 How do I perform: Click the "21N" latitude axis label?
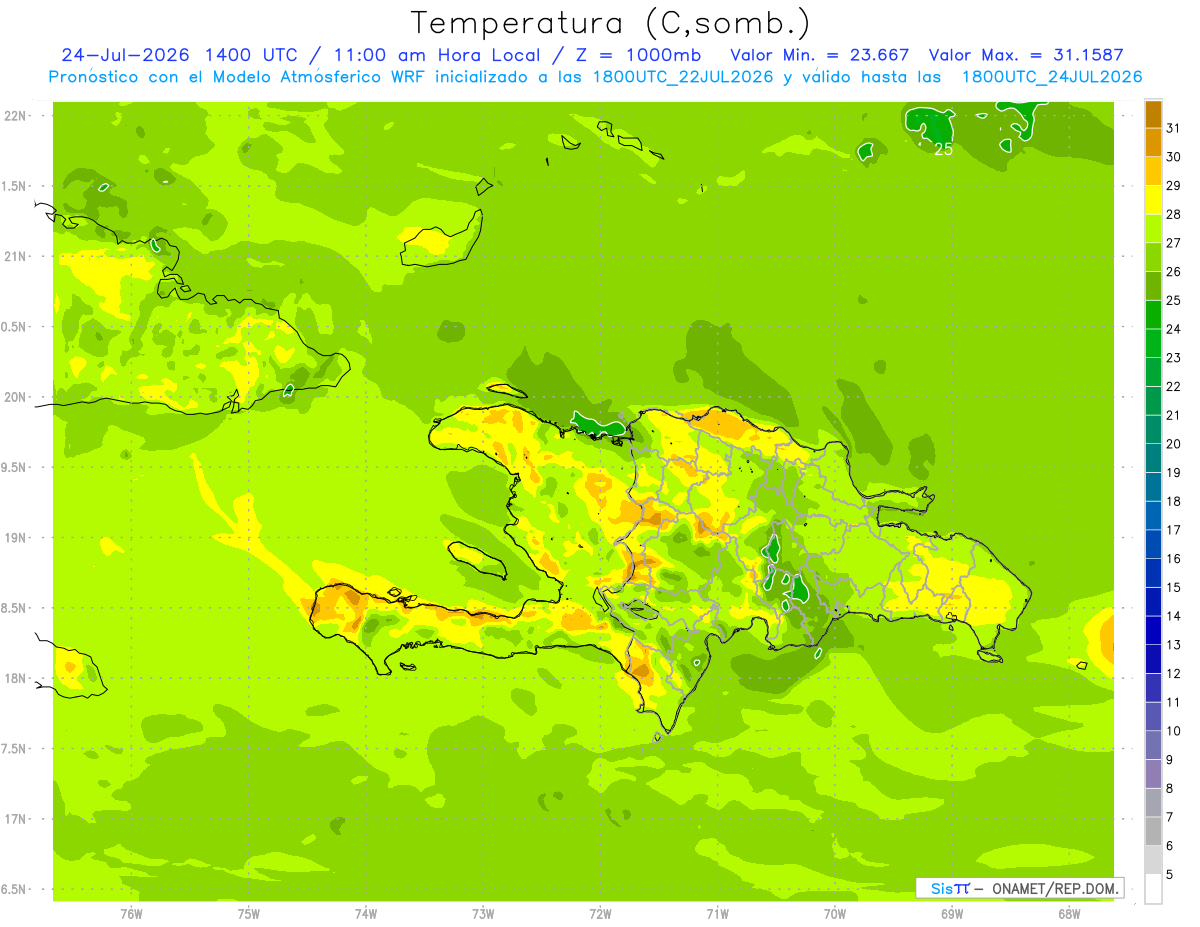click(x=15, y=257)
